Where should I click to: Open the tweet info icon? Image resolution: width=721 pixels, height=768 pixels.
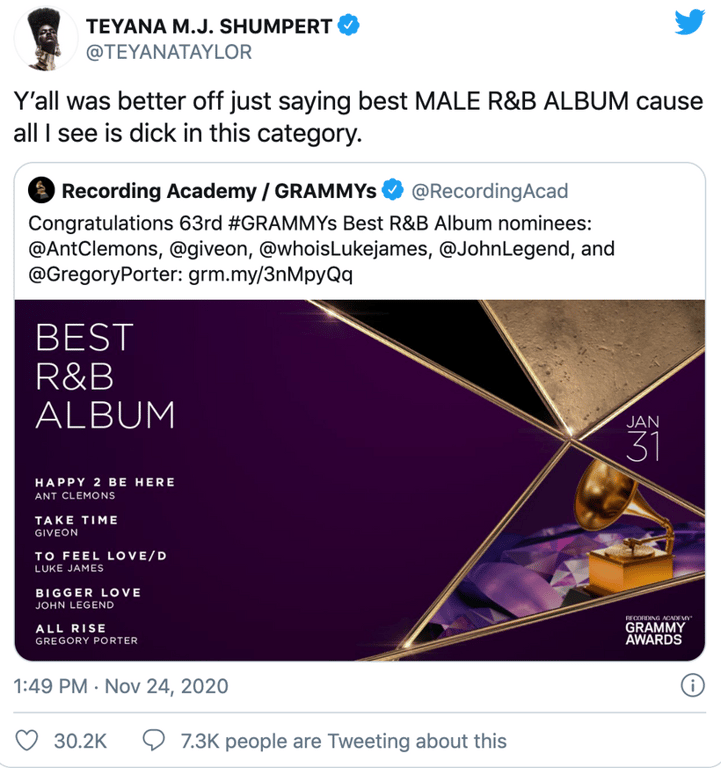[690, 686]
